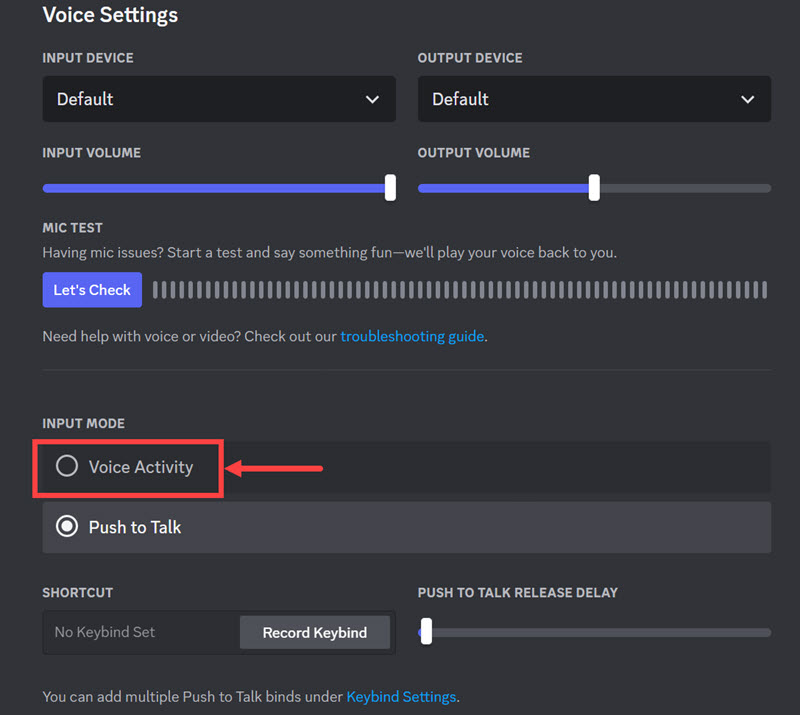Click the unfilled gray Output Volume track
The height and width of the screenshot is (715, 800).
click(685, 188)
